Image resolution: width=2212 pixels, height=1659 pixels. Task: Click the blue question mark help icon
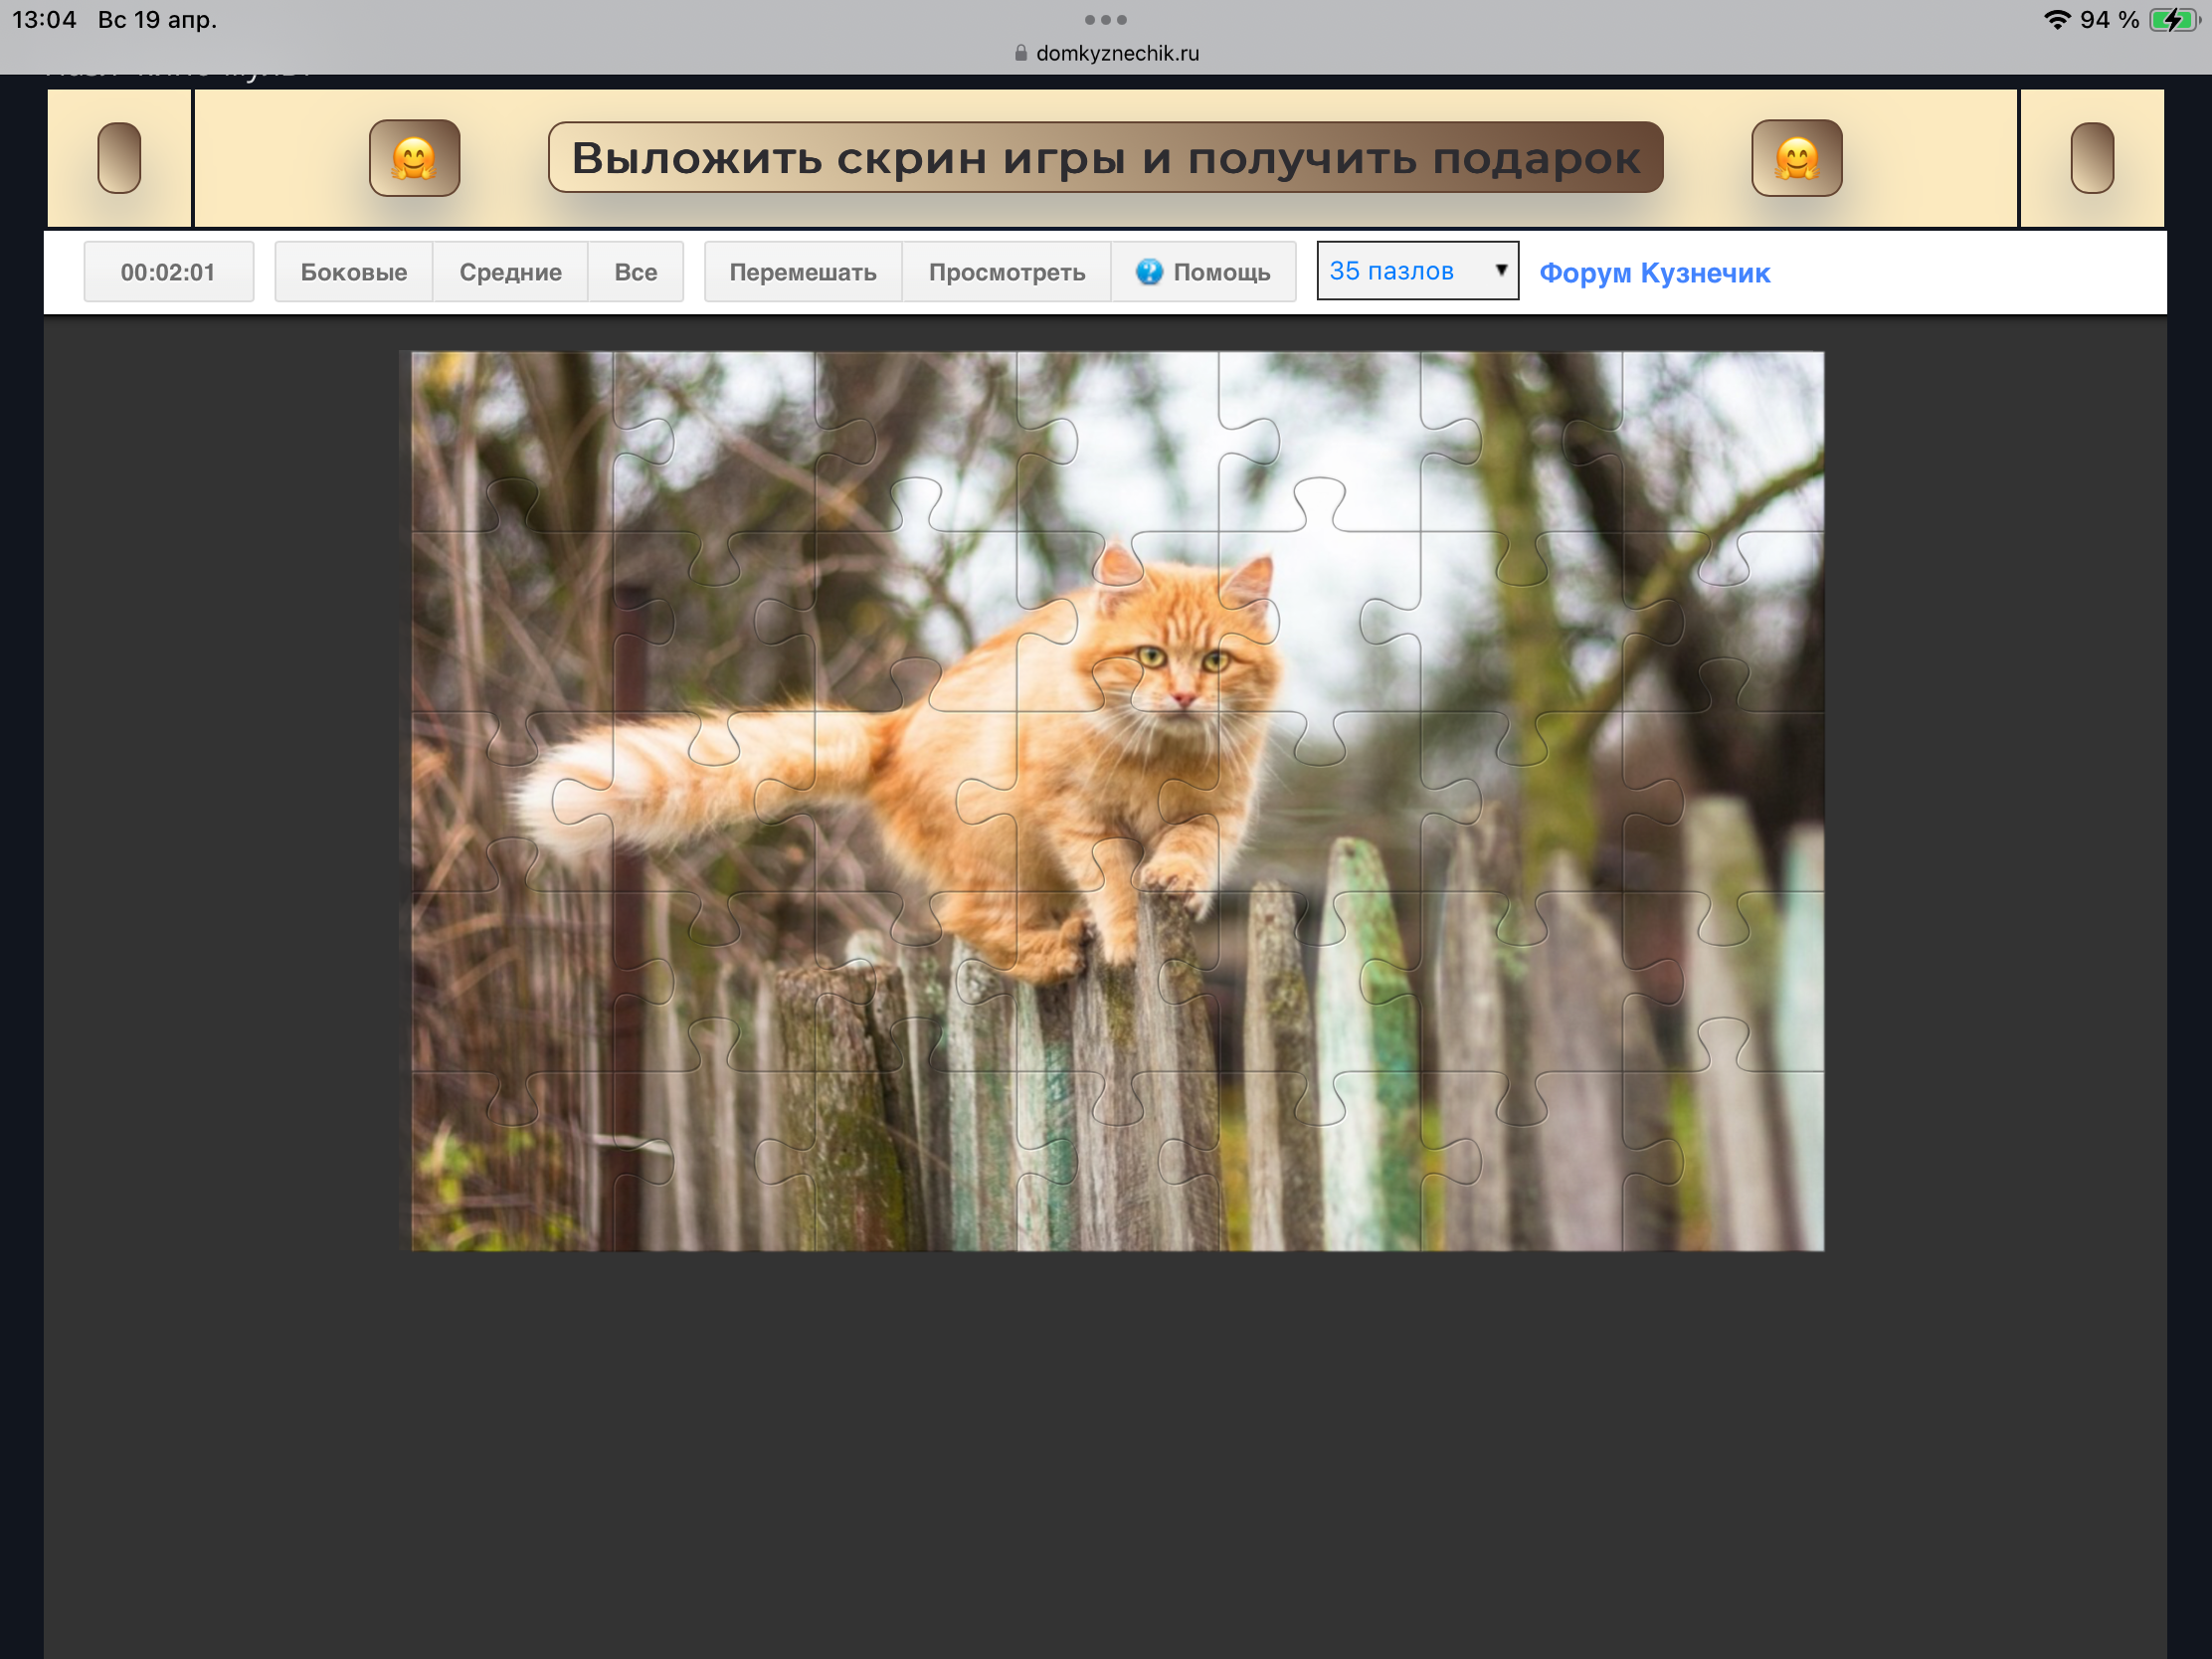(x=1149, y=272)
